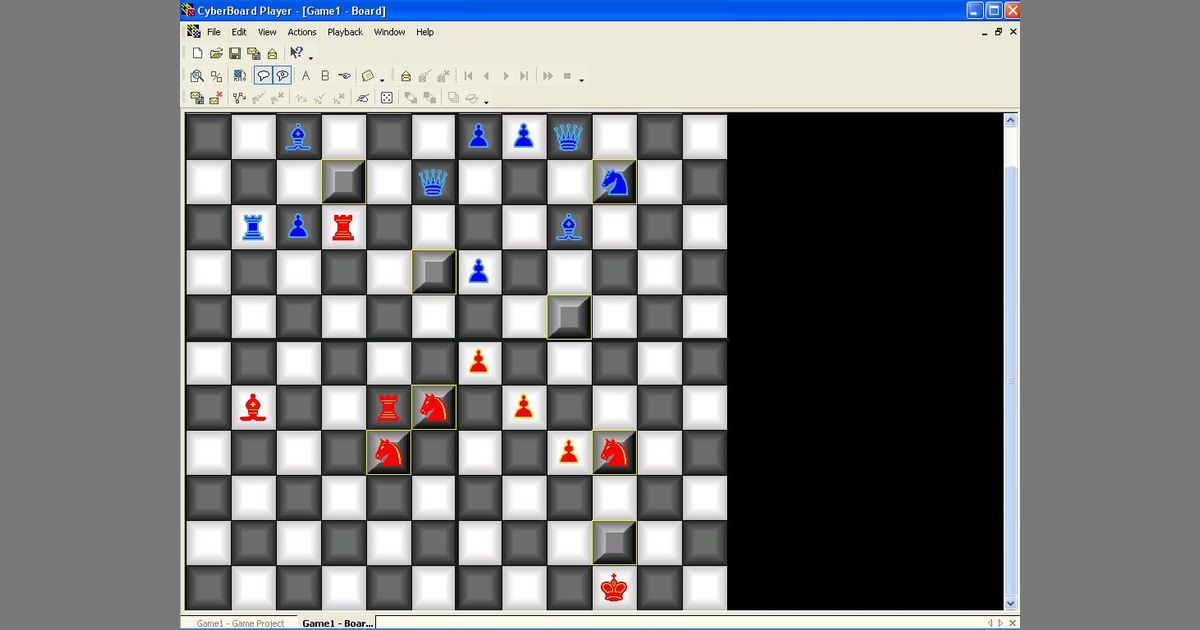
Task: Toggle the first speech balloon tool
Action: [x=264, y=75]
